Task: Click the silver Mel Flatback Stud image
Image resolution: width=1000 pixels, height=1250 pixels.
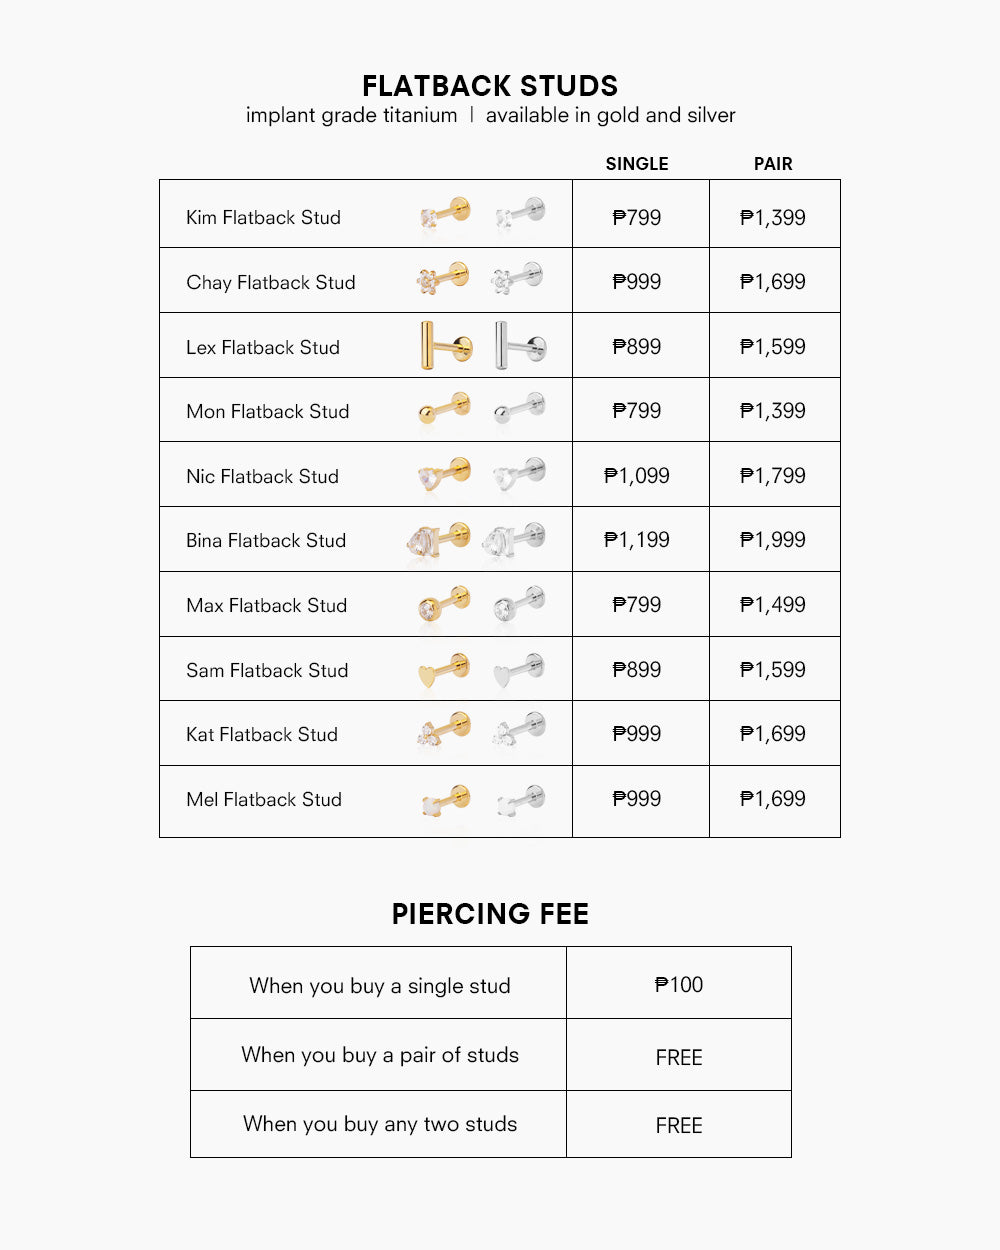Action: [x=520, y=801]
